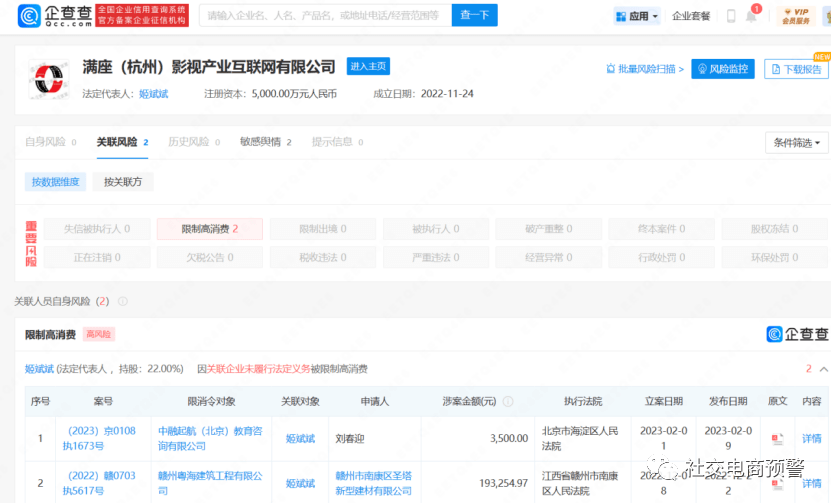Click the company search input field

coord(325,15)
